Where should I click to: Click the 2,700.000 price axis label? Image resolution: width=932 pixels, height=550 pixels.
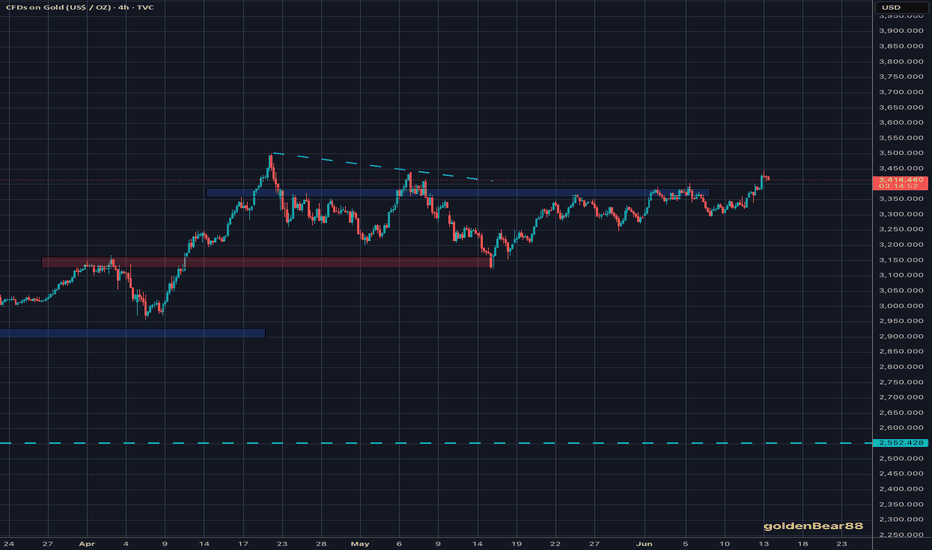click(x=900, y=397)
